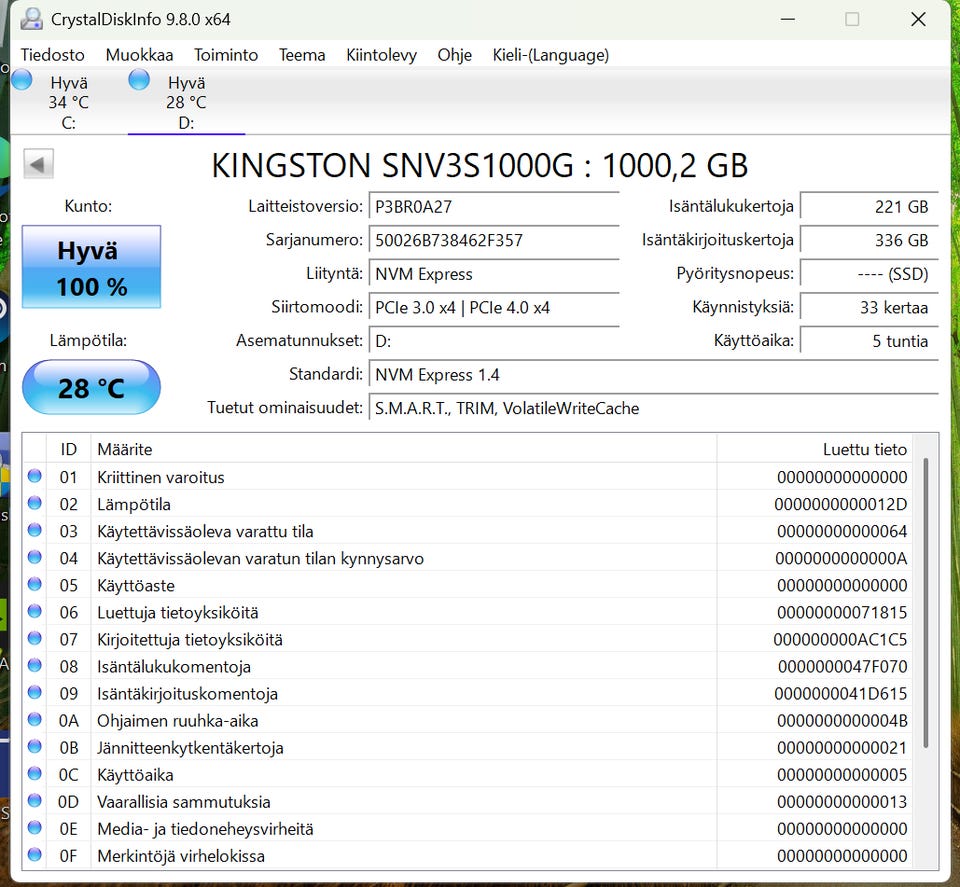The width and height of the screenshot is (960, 887).
Task: Click the blue status orb for drive C:
Action: coord(21,80)
